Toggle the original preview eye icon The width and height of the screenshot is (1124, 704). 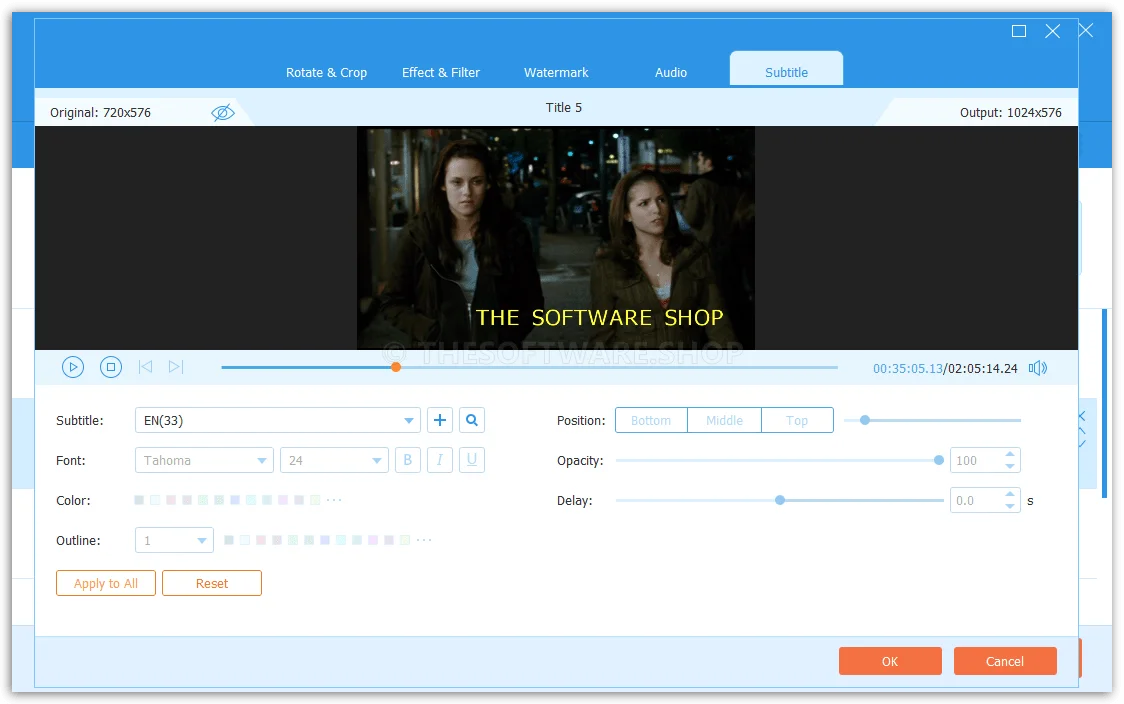tap(223, 113)
